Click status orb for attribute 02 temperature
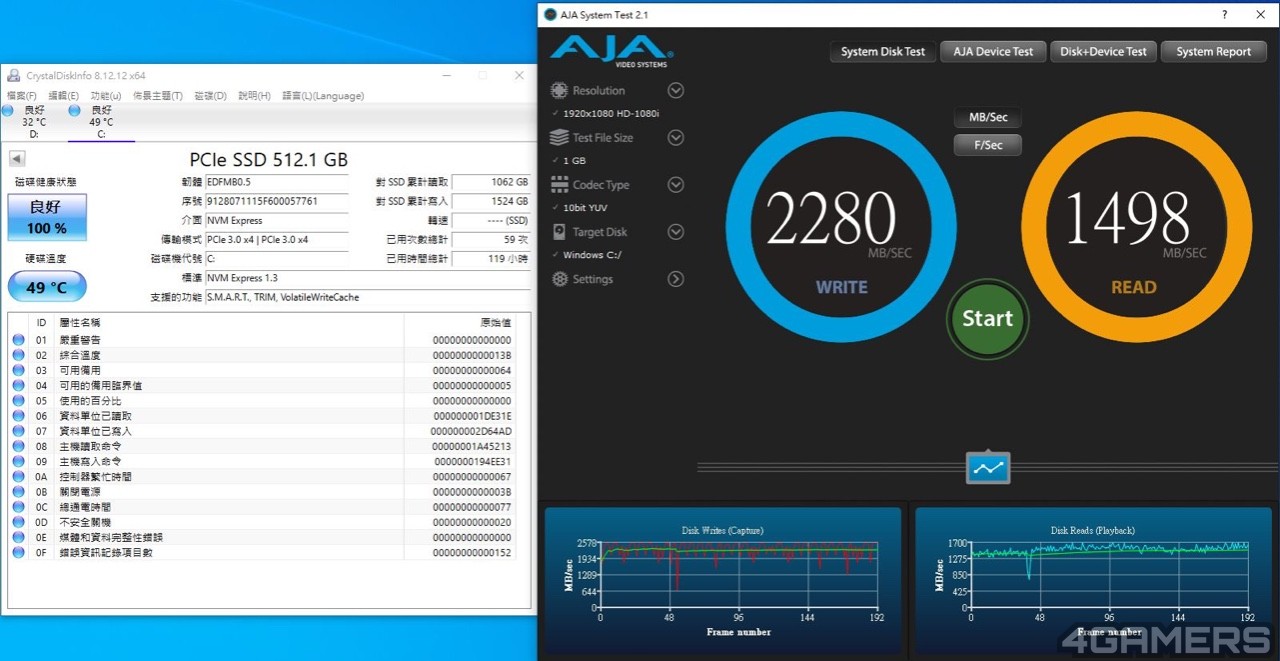Image resolution: width=1280 pixels, height=661 pixels. pos(18,355)
